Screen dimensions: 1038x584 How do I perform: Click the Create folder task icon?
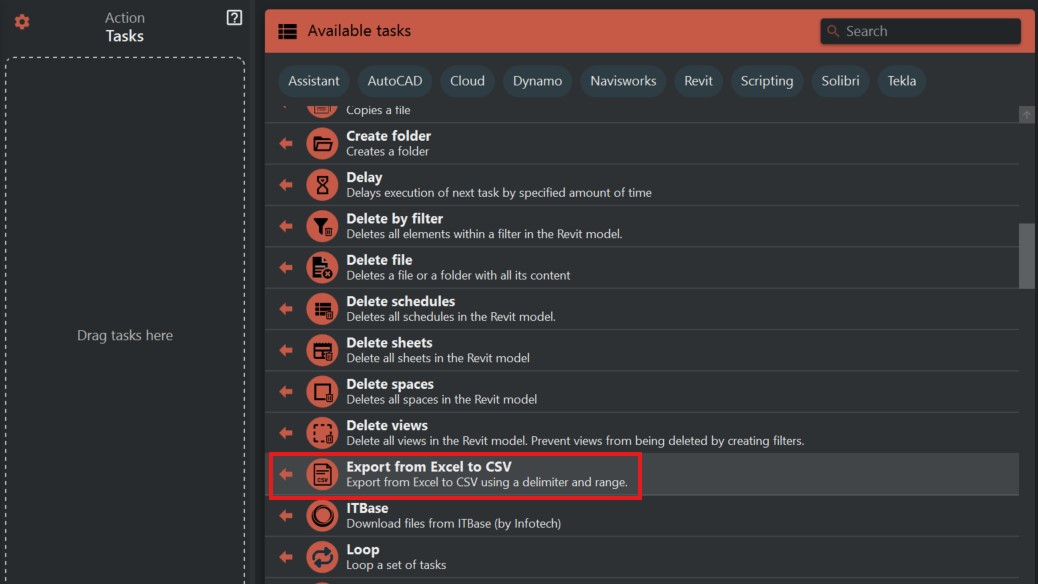click(322, 144)
